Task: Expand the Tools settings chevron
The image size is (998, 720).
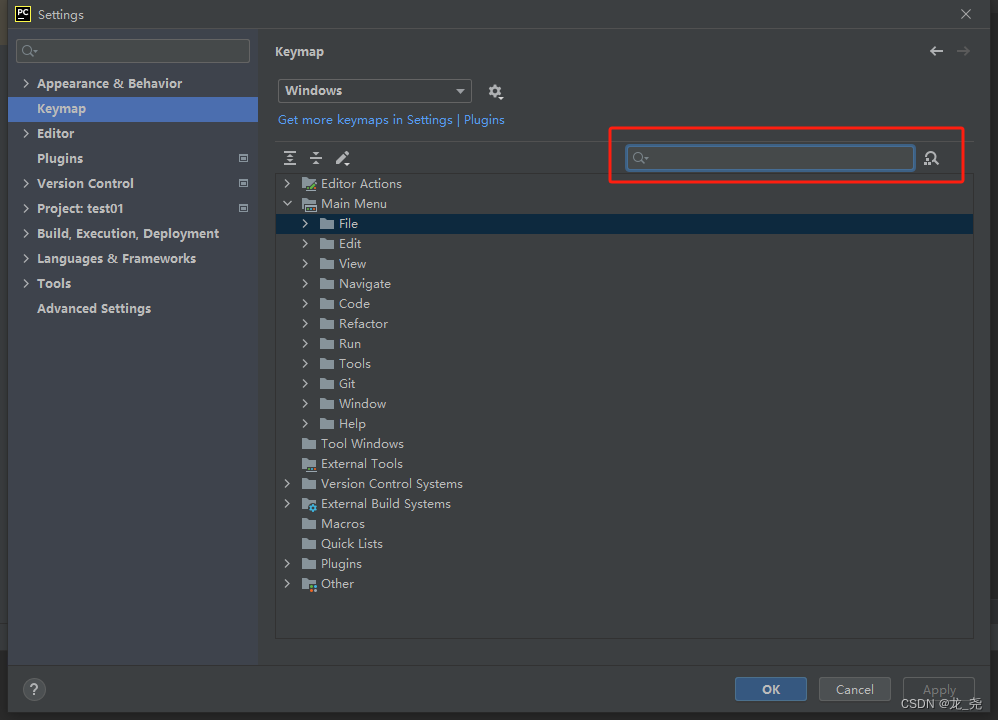Action: 26,283
